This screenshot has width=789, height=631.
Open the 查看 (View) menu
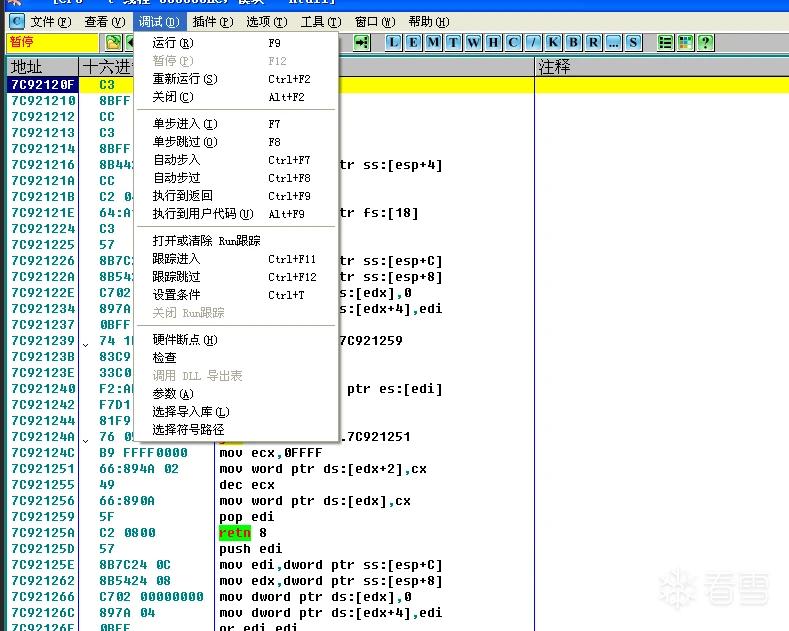coord(105,22)
